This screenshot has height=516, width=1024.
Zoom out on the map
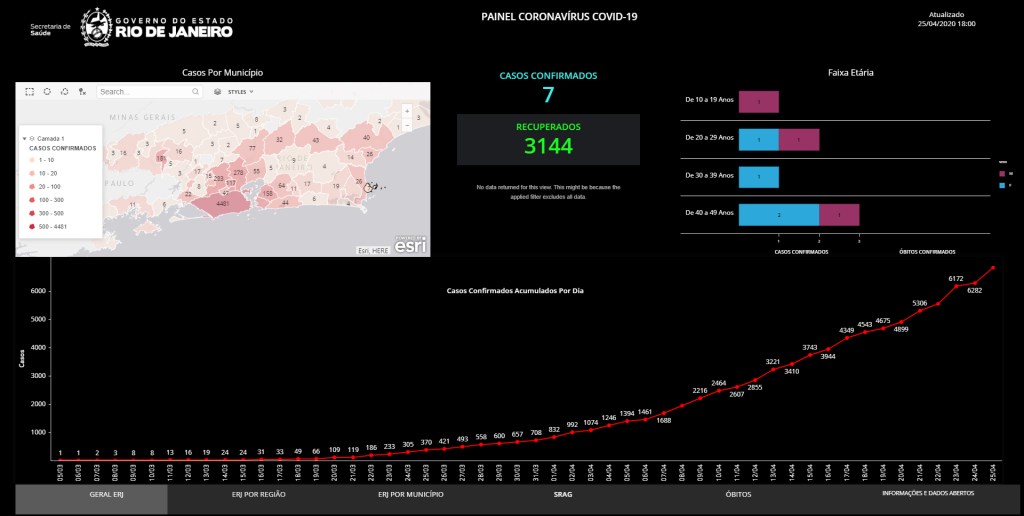point(406,126)
